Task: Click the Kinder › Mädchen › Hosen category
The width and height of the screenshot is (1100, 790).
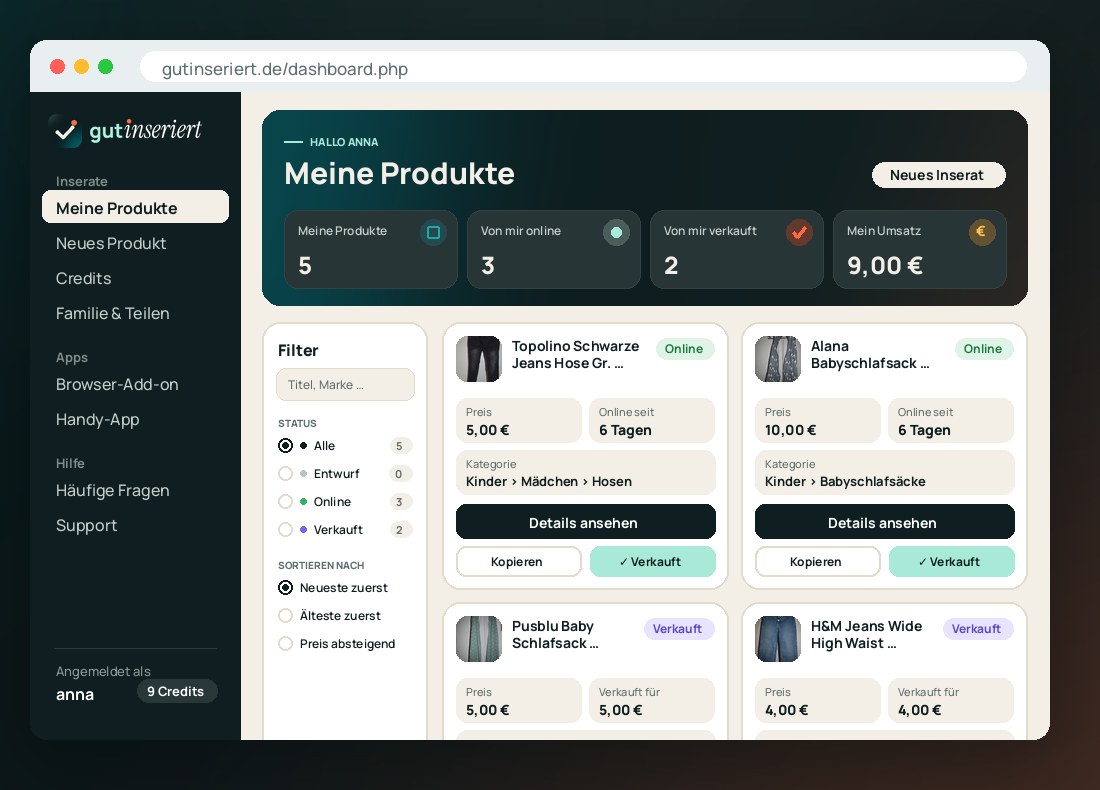Action: tap(549, 481)
